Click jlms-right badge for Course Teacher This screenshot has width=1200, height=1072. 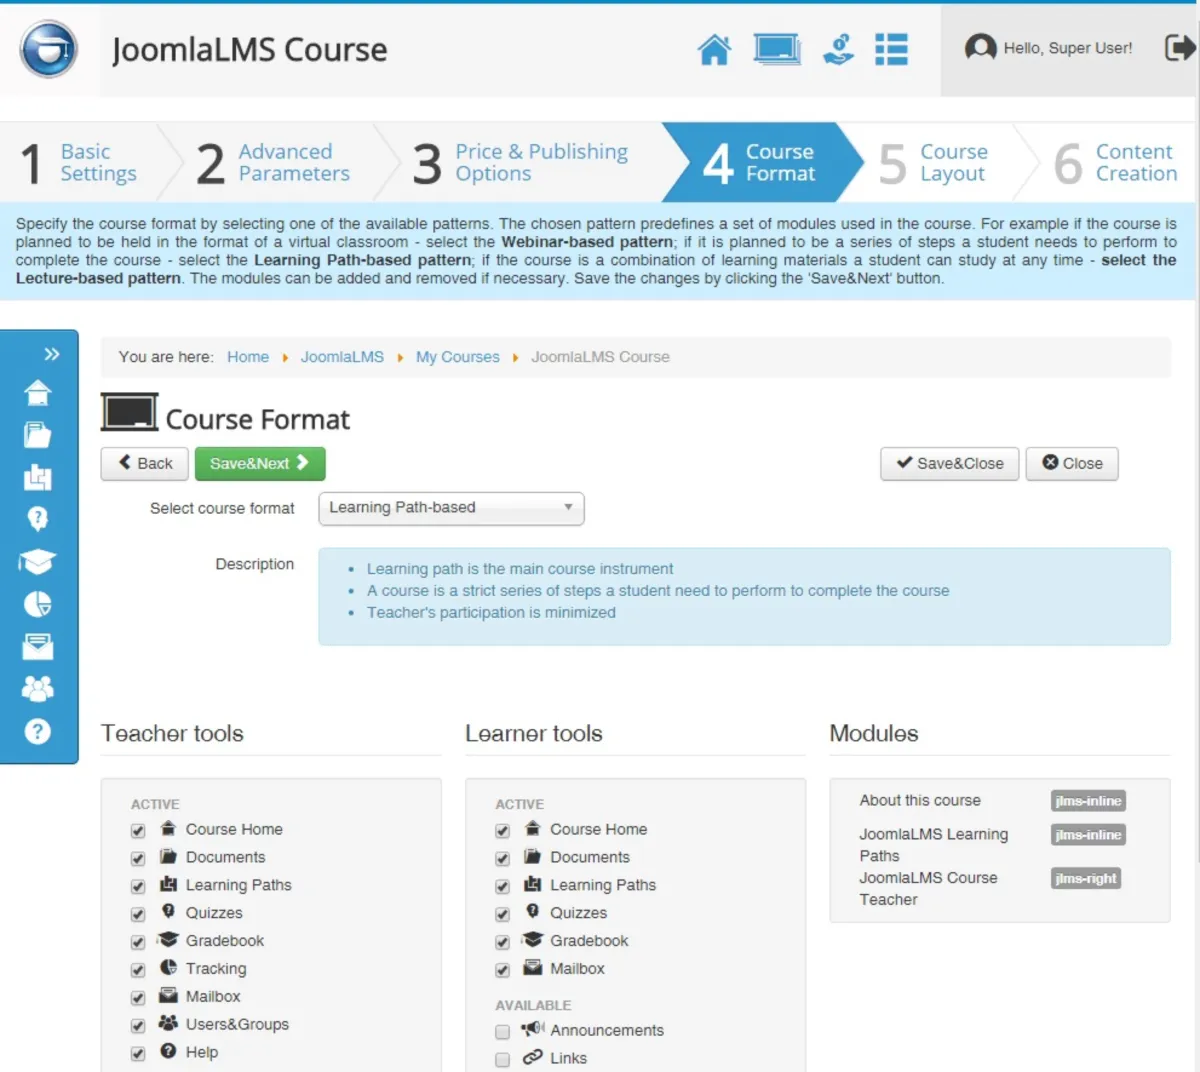1087,879
